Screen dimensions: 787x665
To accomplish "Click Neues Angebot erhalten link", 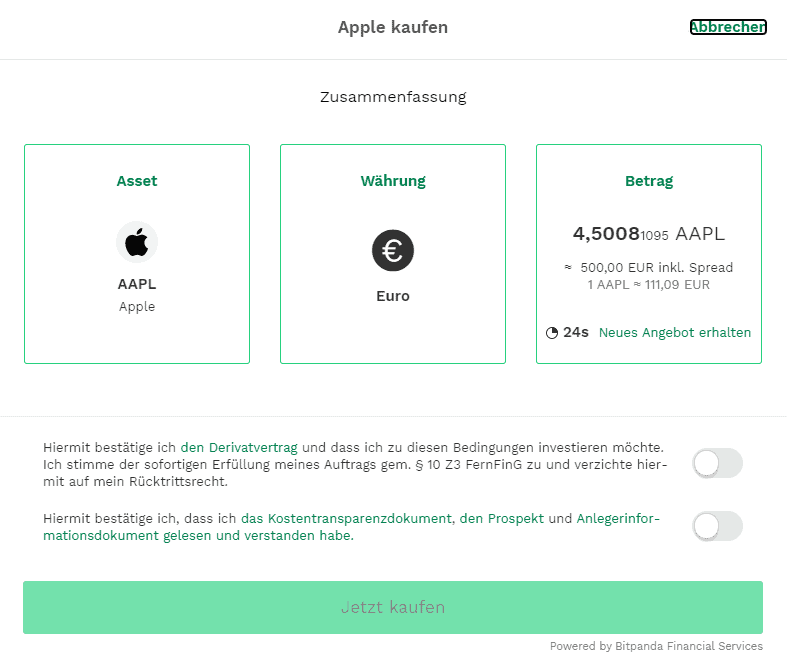I will (675, 333).
